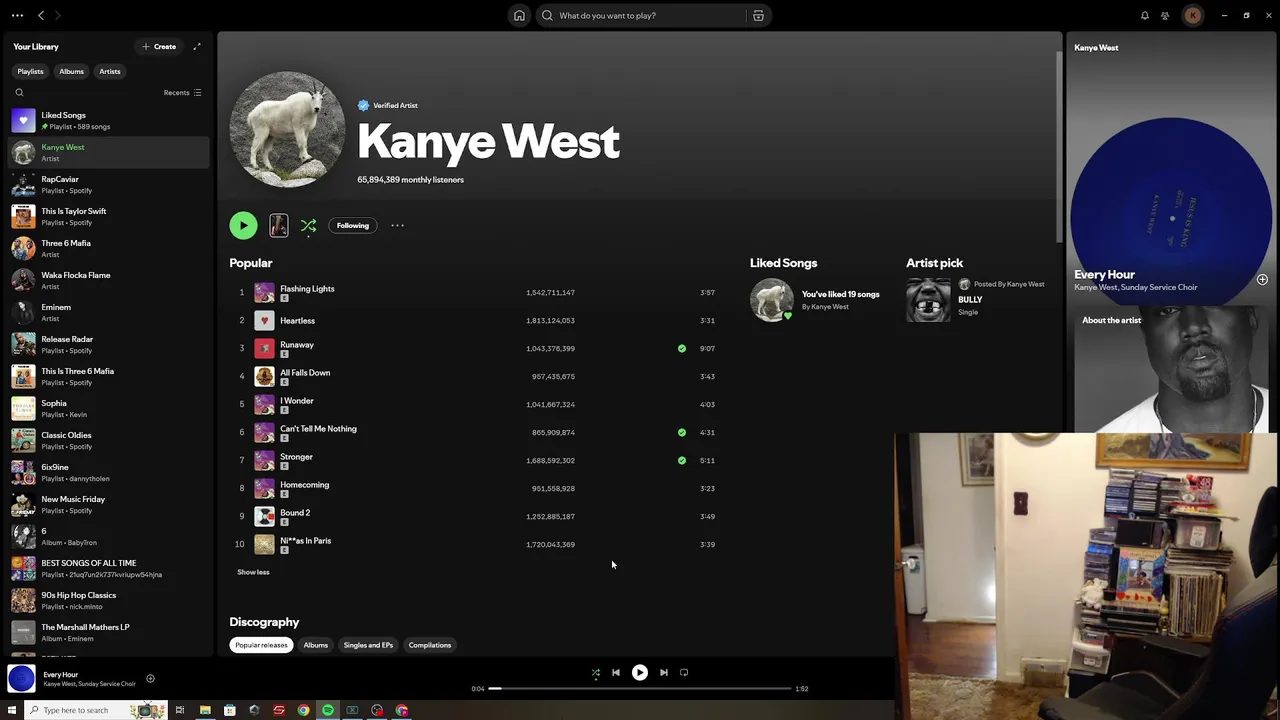
Task: Open the Liked Songs playlist in the library
Action: 109,120
